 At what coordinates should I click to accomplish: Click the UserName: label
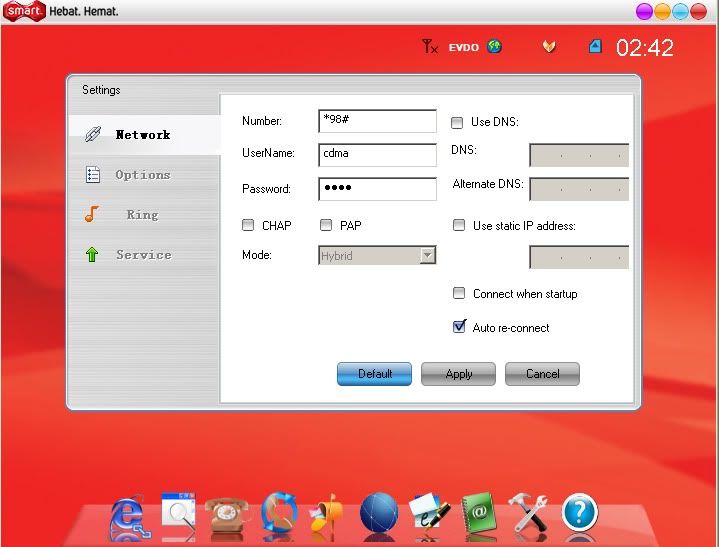268,153
